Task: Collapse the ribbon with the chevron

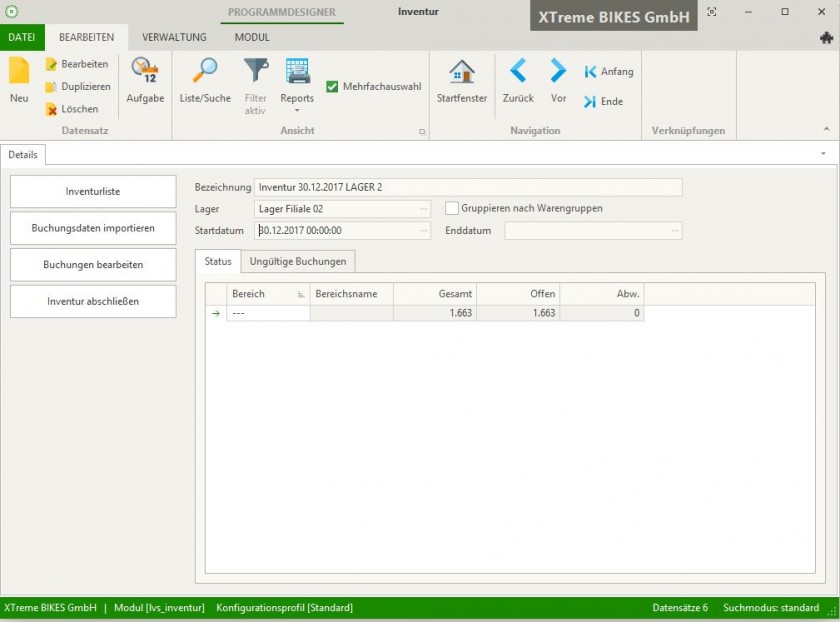Action: [827, 129]
